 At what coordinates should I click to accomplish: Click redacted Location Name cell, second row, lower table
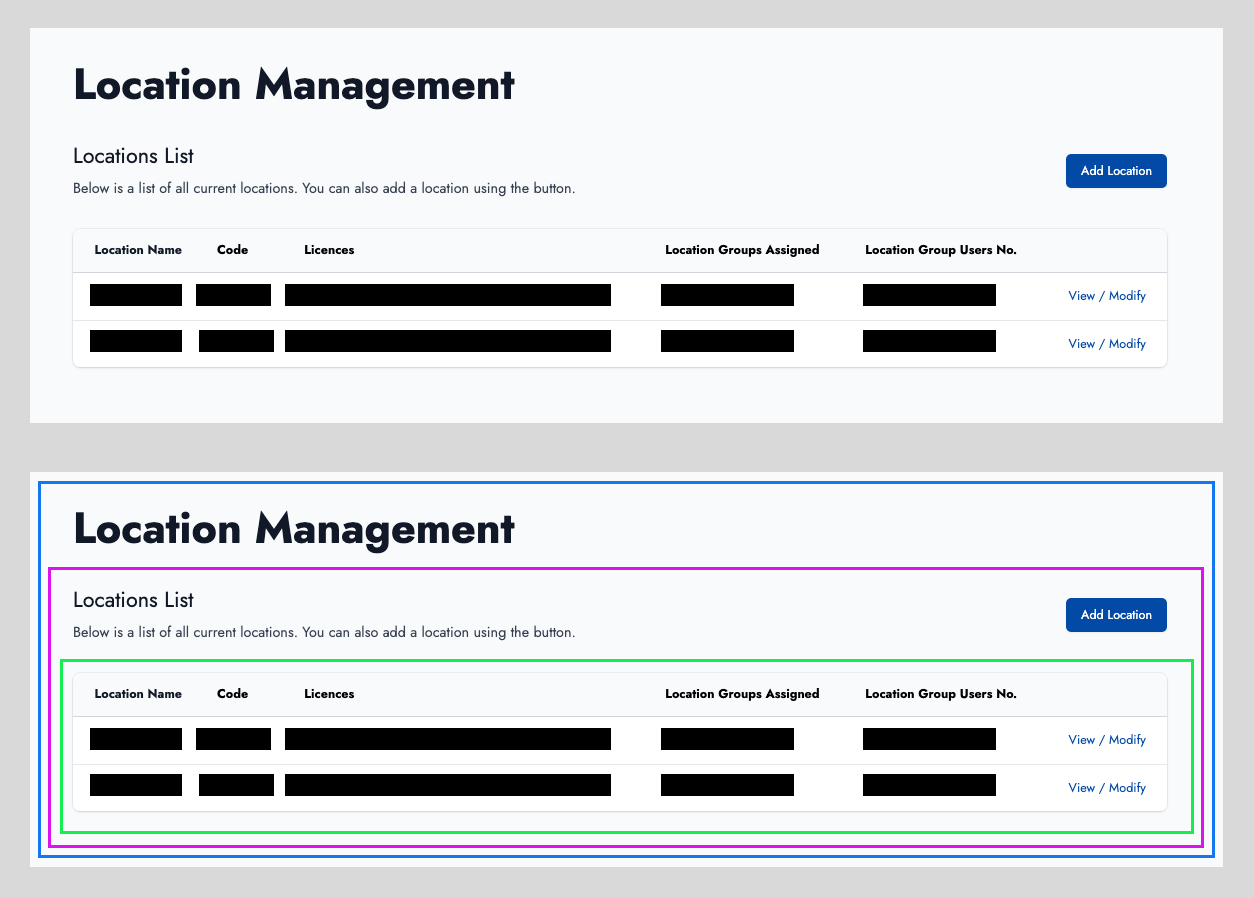[x=136, y=785]
